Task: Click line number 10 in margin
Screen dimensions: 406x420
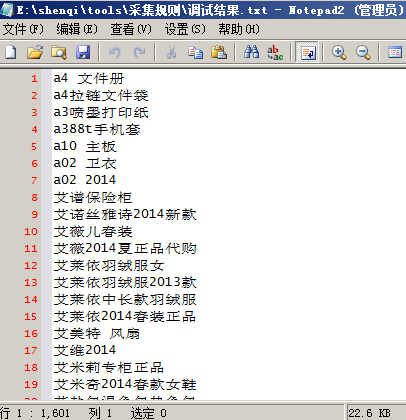Action: point(31,232)
